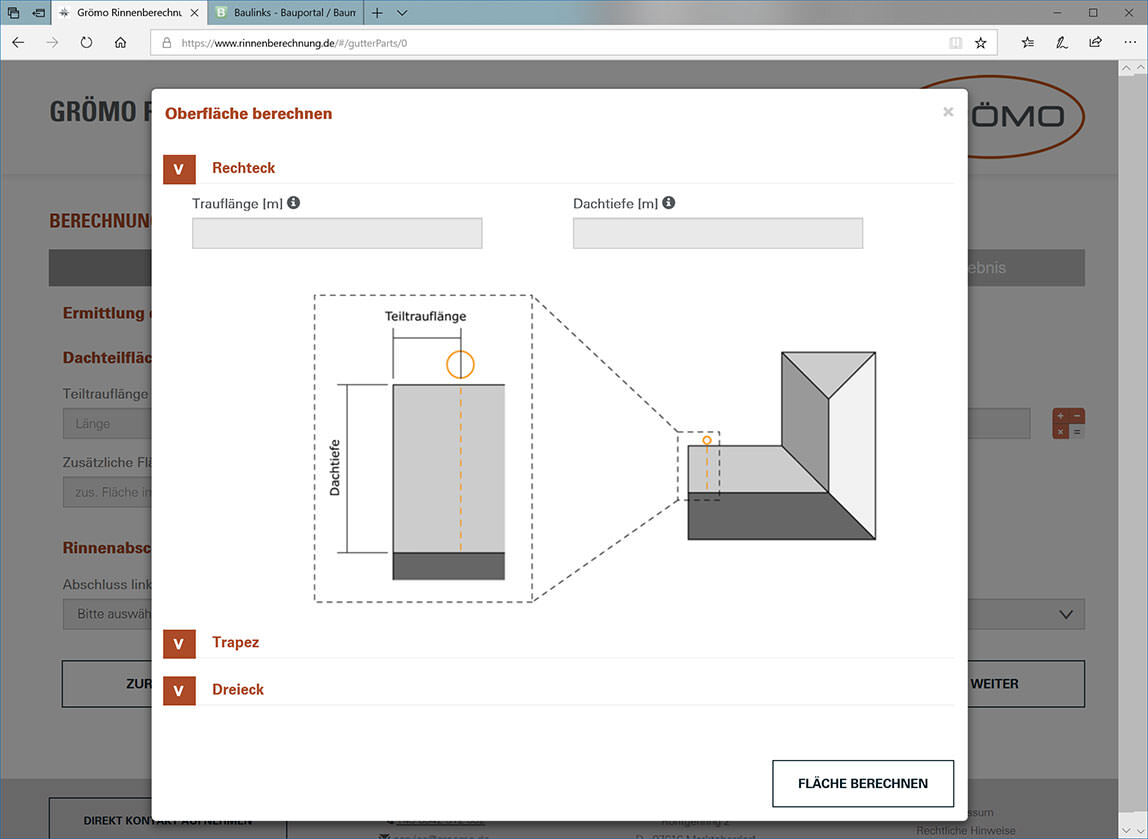Show info for Trauflänge field
Image resolution: width=1148 pixels, height=839 pixels.
(294, 202)
